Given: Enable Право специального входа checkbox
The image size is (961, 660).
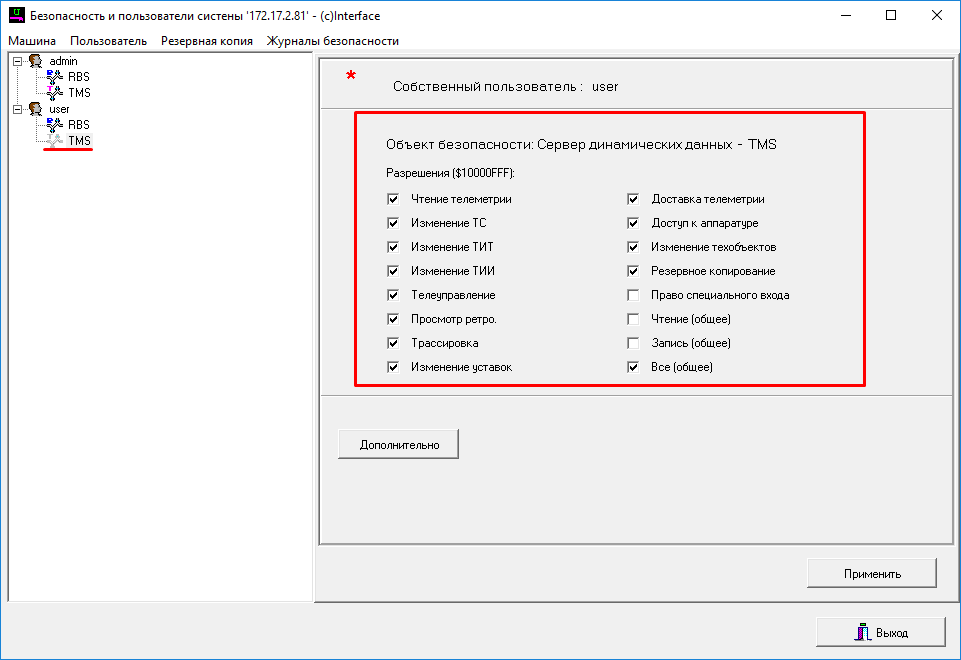Looking at the screenshot, I should pyautogui.click(x=633, y=295).
